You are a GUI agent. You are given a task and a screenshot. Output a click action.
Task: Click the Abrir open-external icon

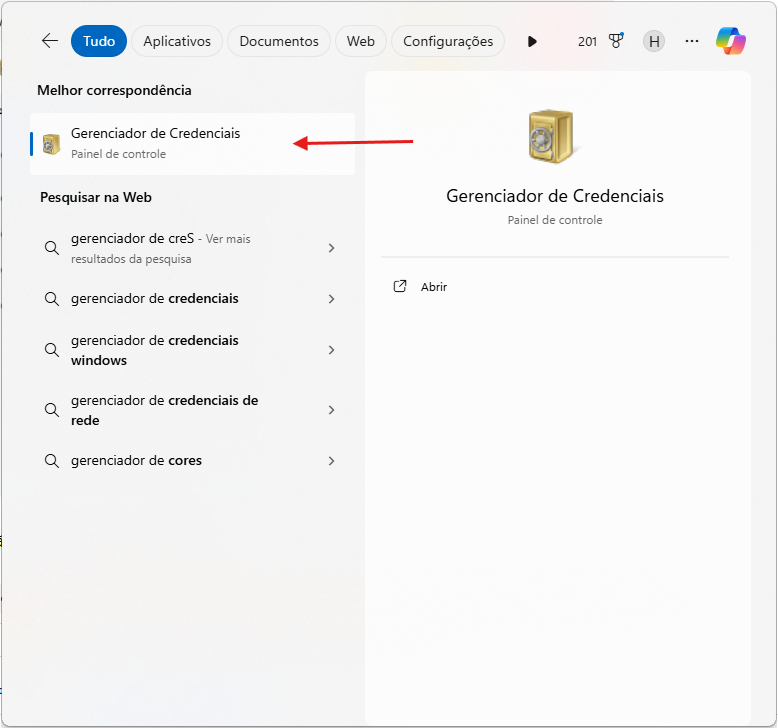click(x=400, y=286)
